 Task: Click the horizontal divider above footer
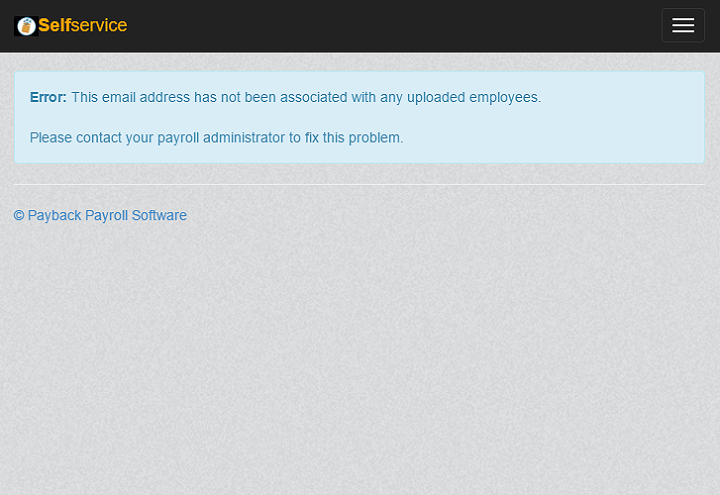(x=359, y=184)
